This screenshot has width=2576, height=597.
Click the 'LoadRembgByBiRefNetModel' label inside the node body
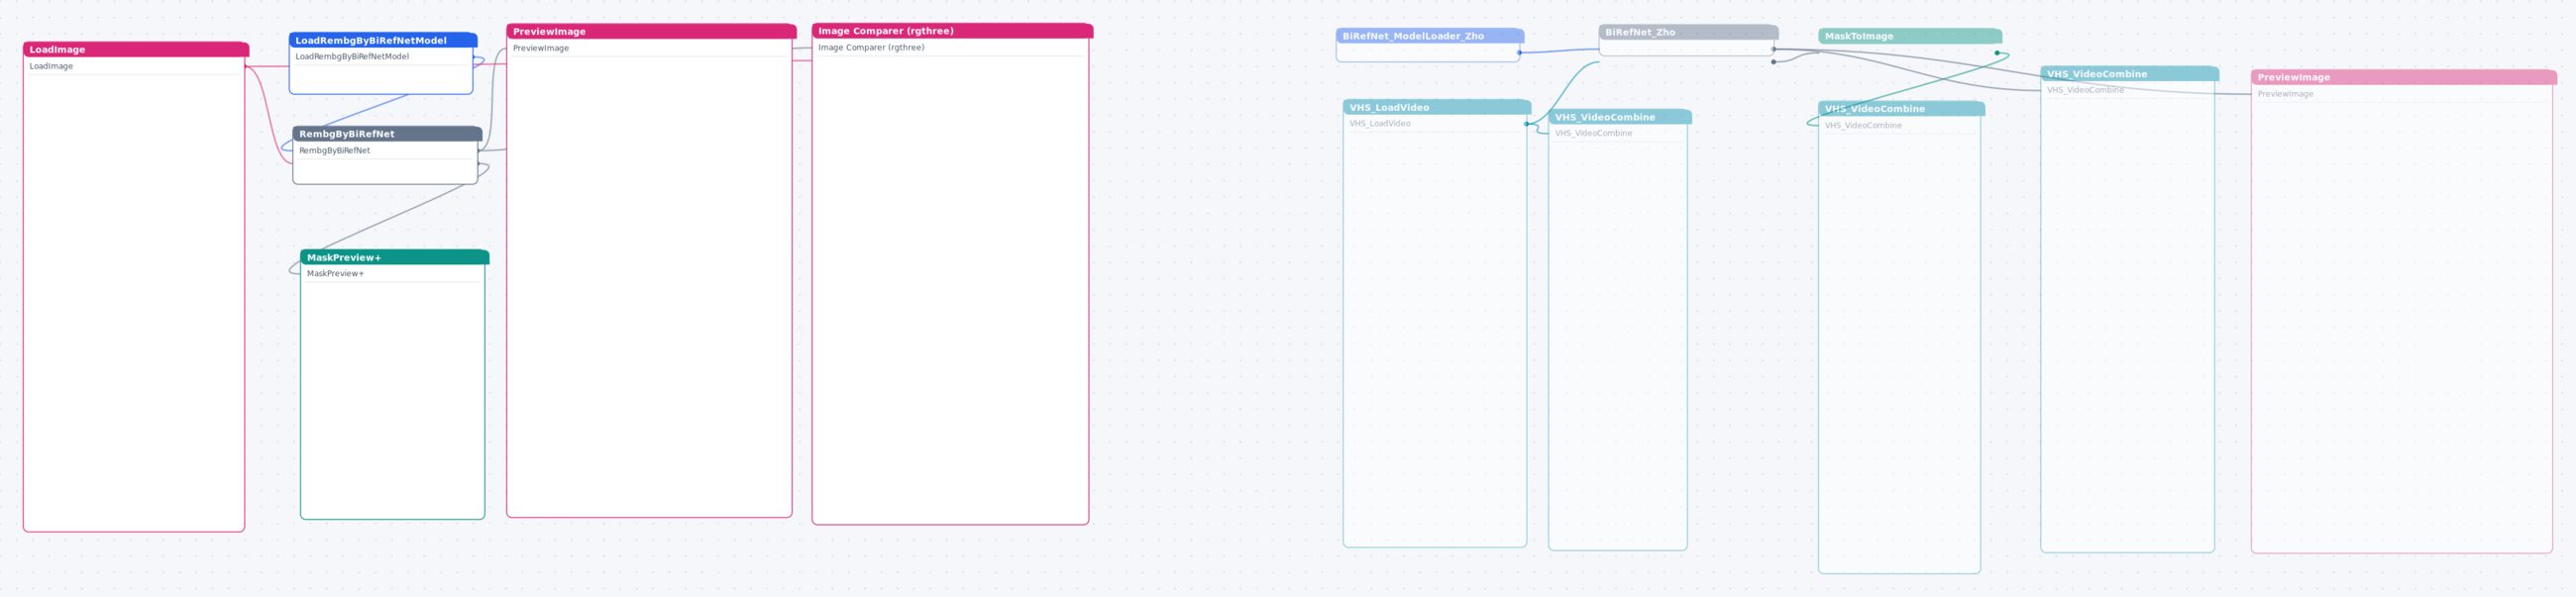pyautogui.click(x=352, y=56)
